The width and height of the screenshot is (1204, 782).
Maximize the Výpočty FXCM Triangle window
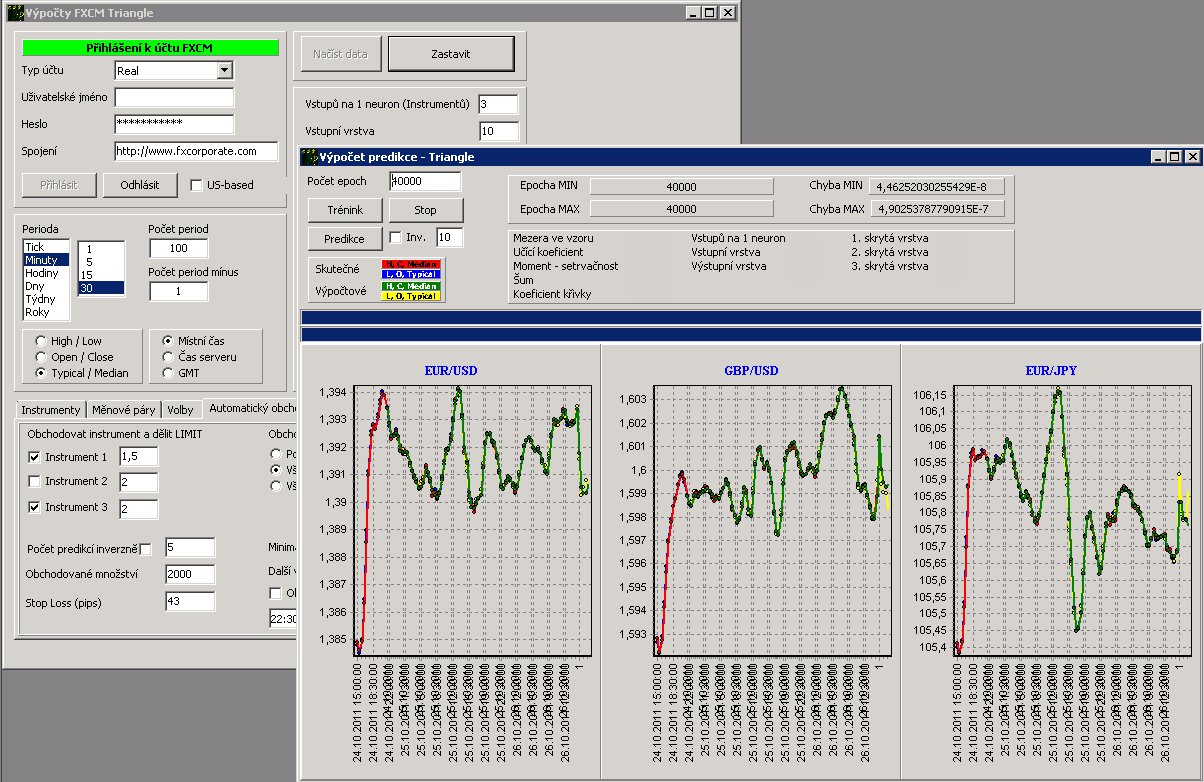[x=709, y=13]
